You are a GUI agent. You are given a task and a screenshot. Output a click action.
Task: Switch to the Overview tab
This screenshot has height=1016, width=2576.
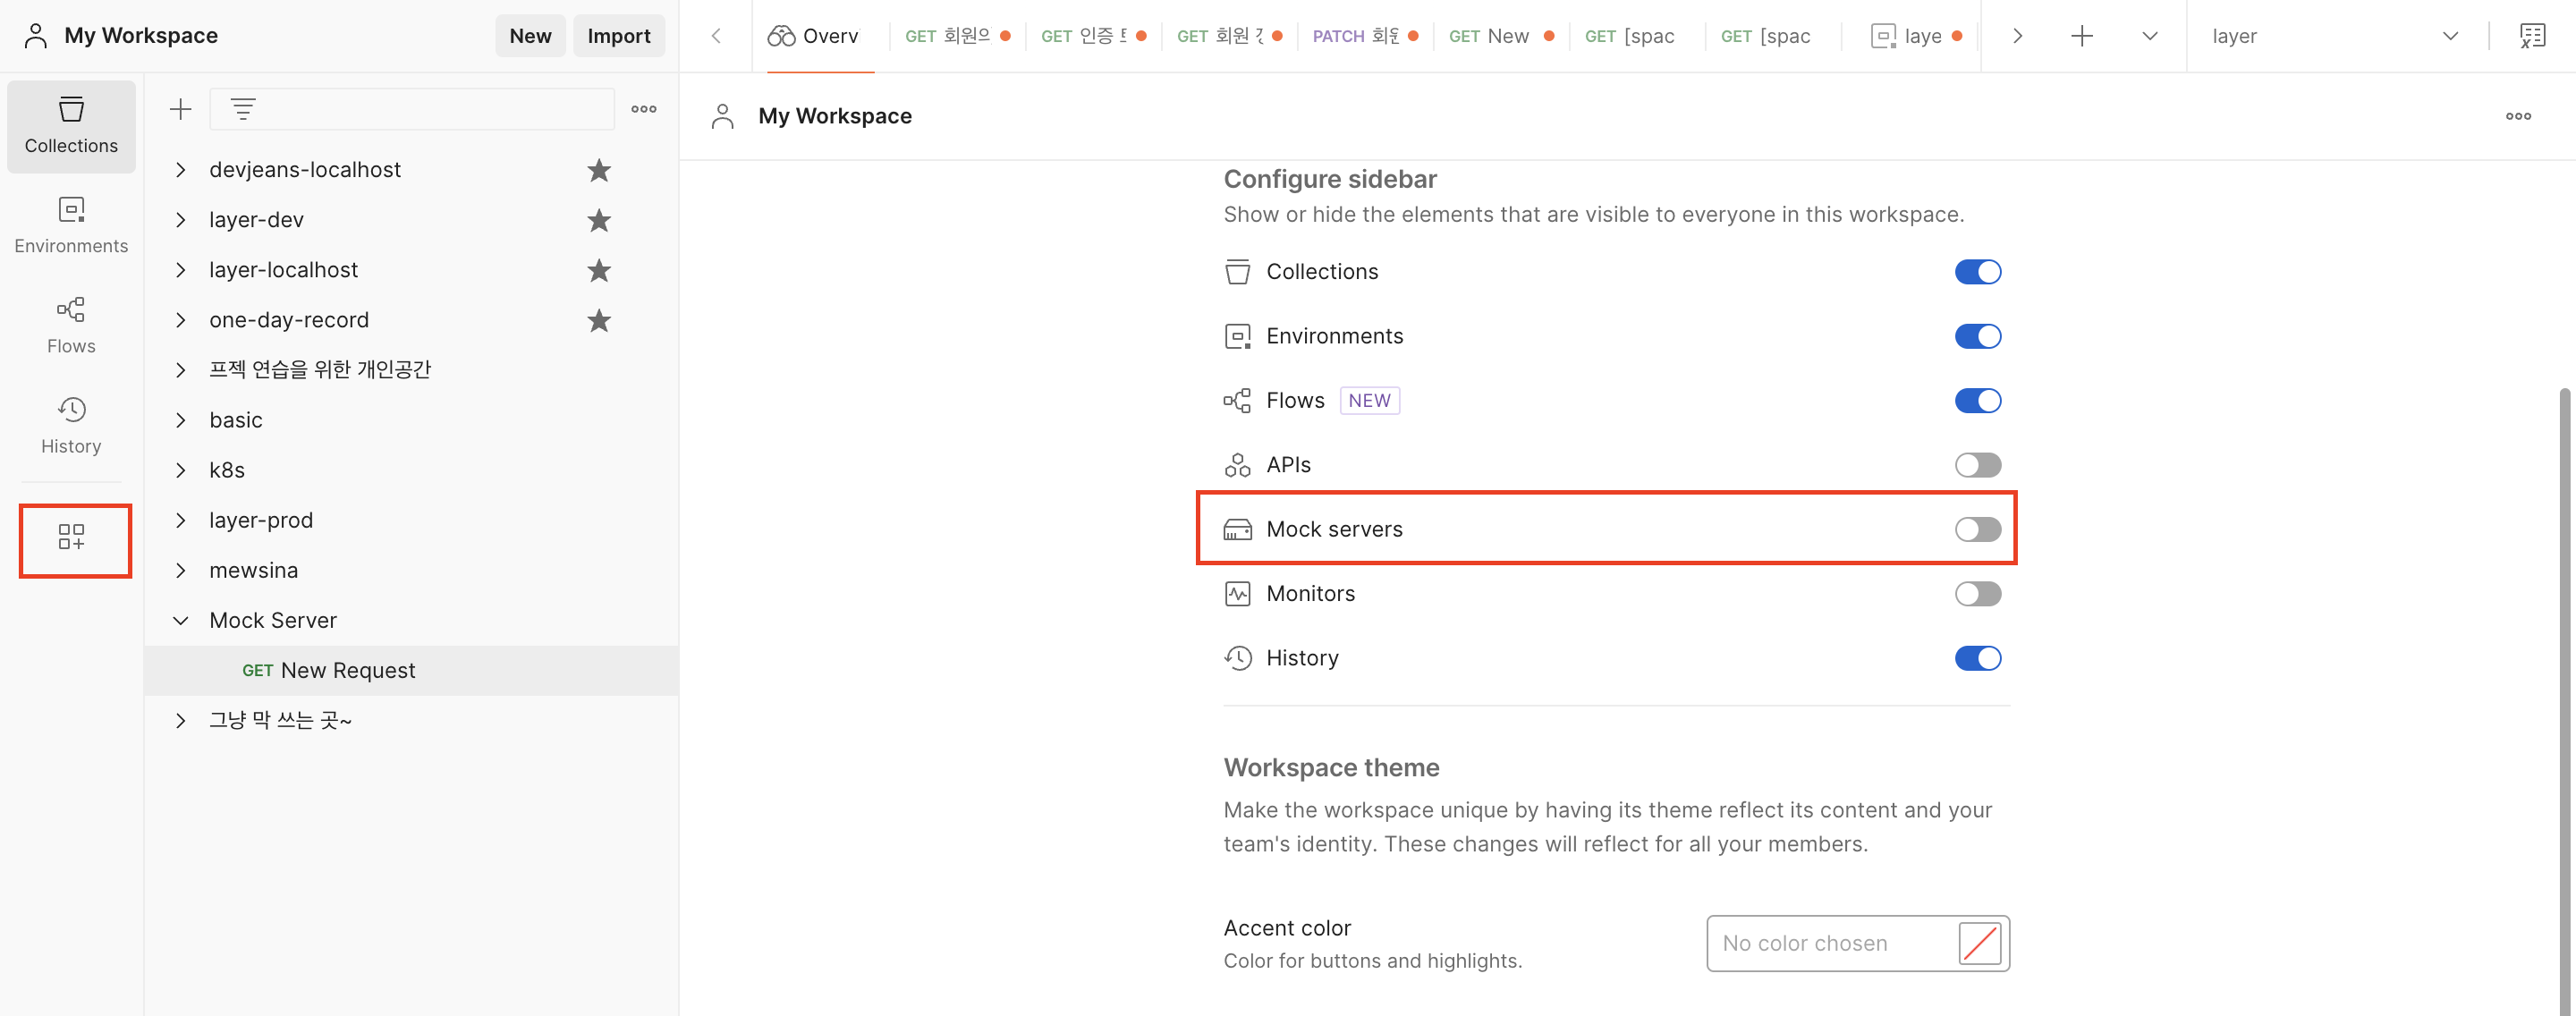(x=813, y=36)
